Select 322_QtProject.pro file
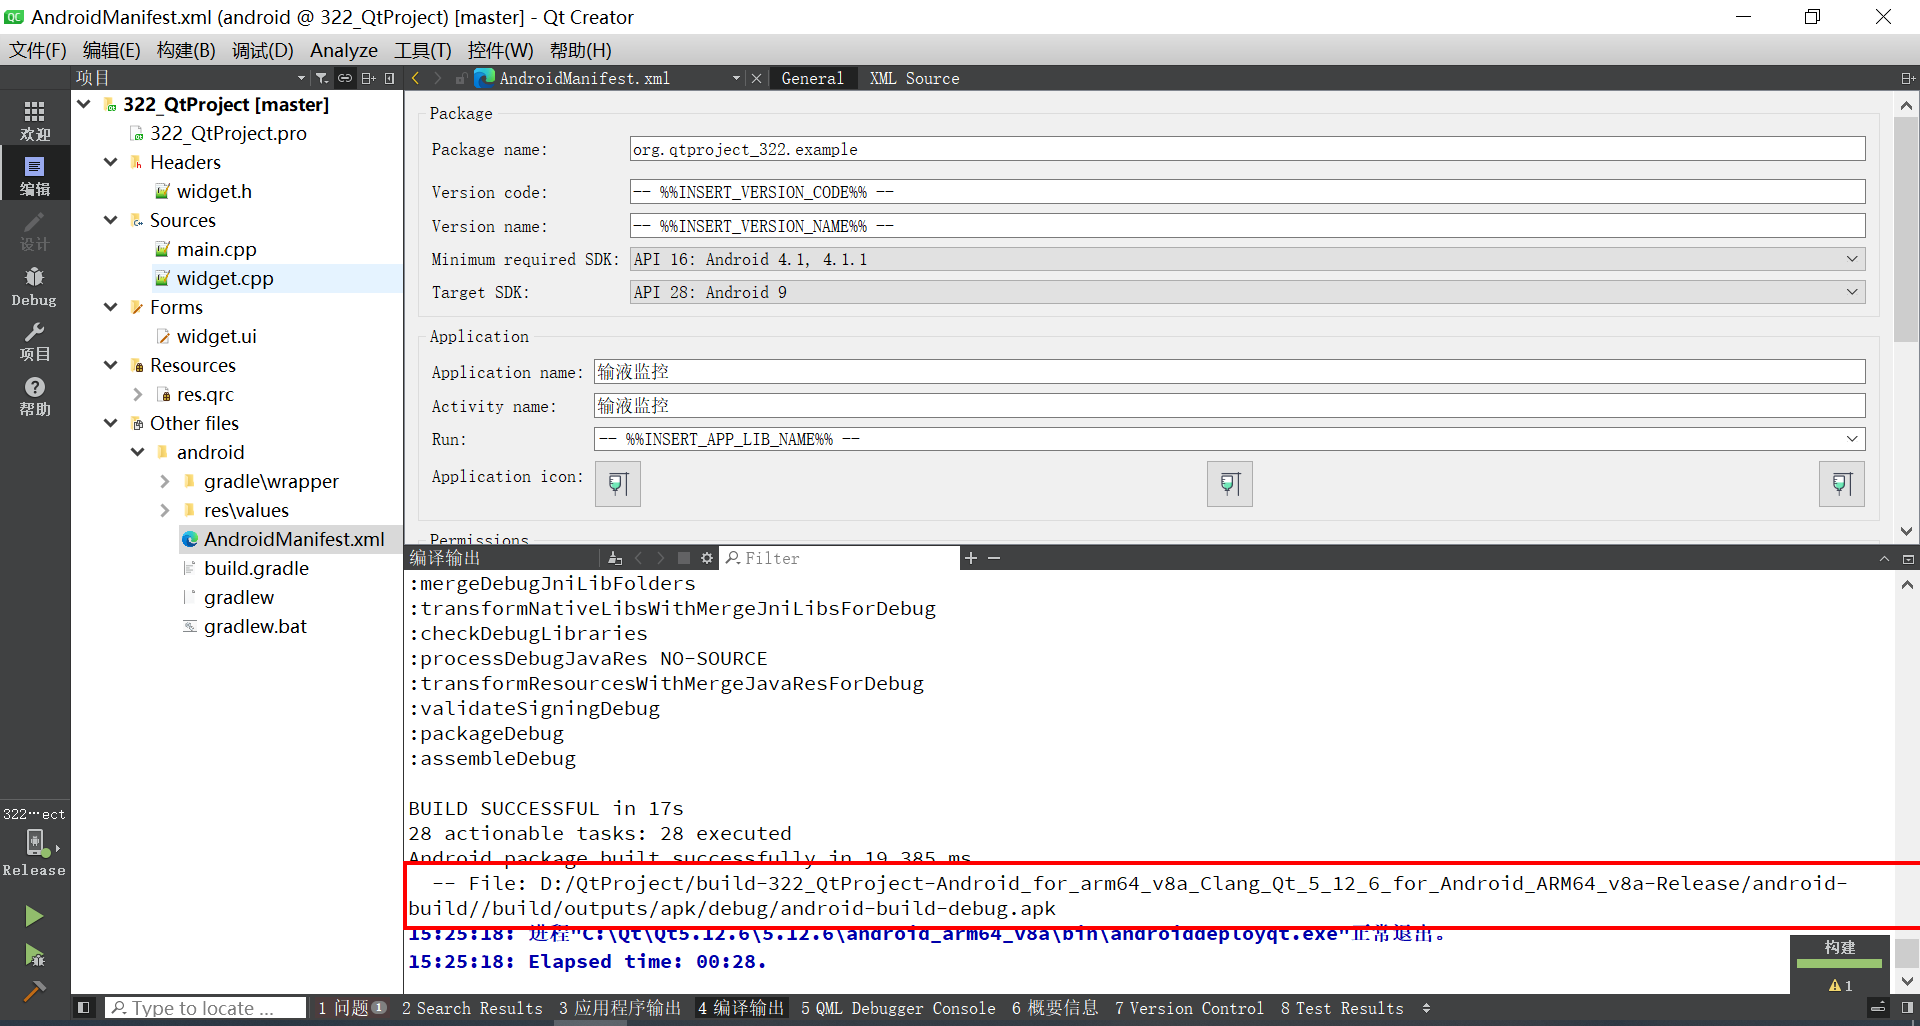 click(228, 133)
